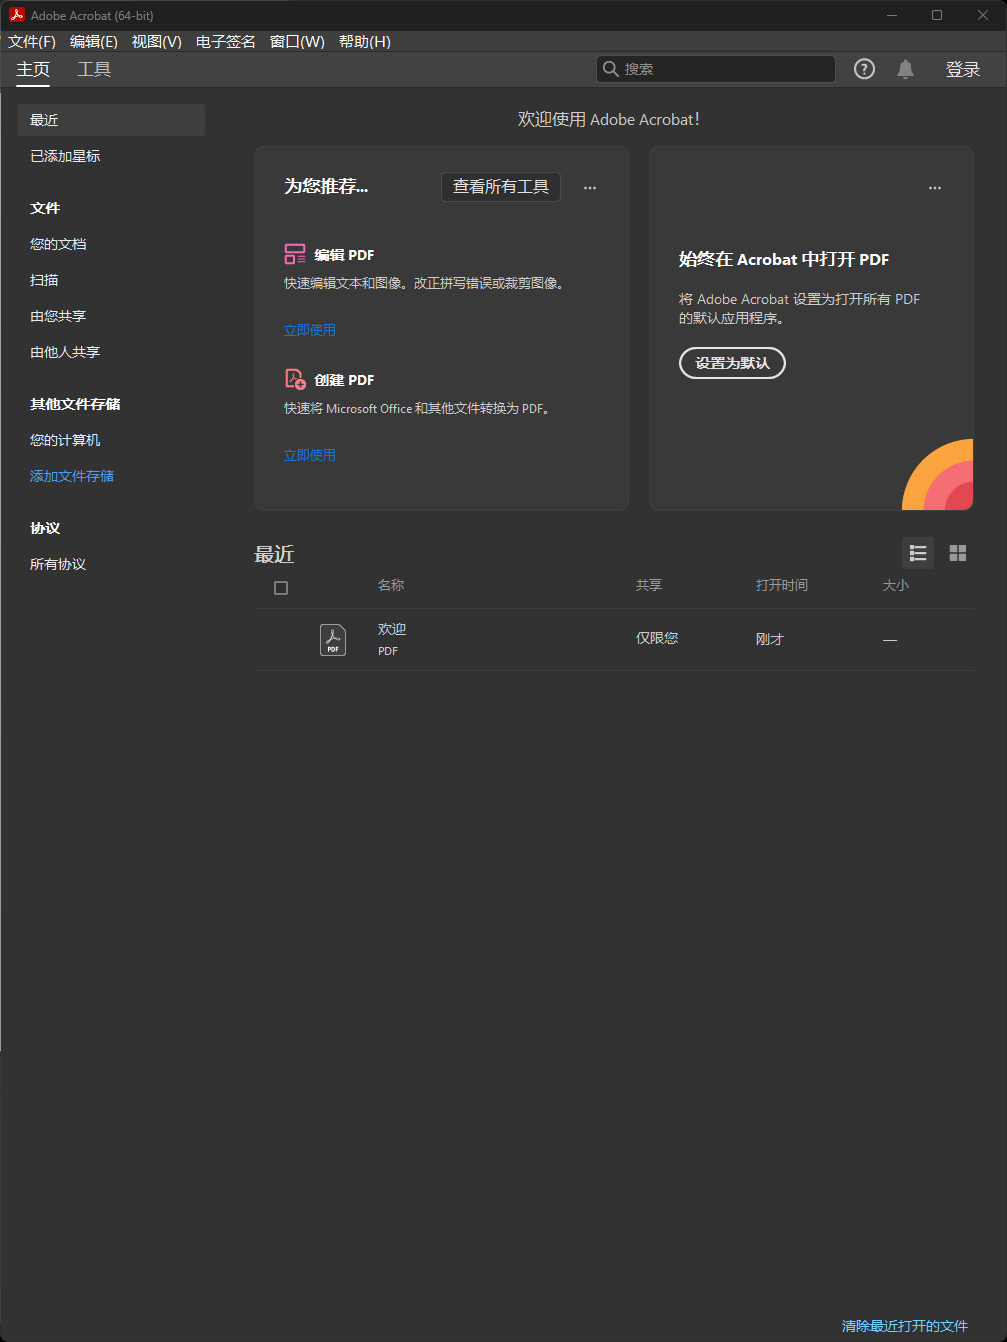Screen dimensions: 1007x1342
Task: Click 清除最近打开的文件 link
Action: (x=905, y=1326)
